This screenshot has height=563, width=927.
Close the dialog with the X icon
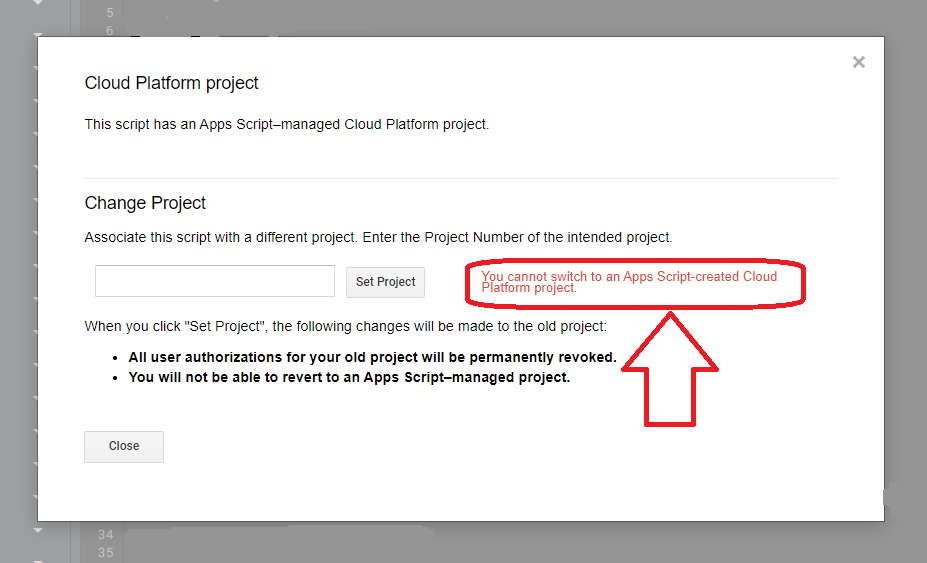coord(858,62)
